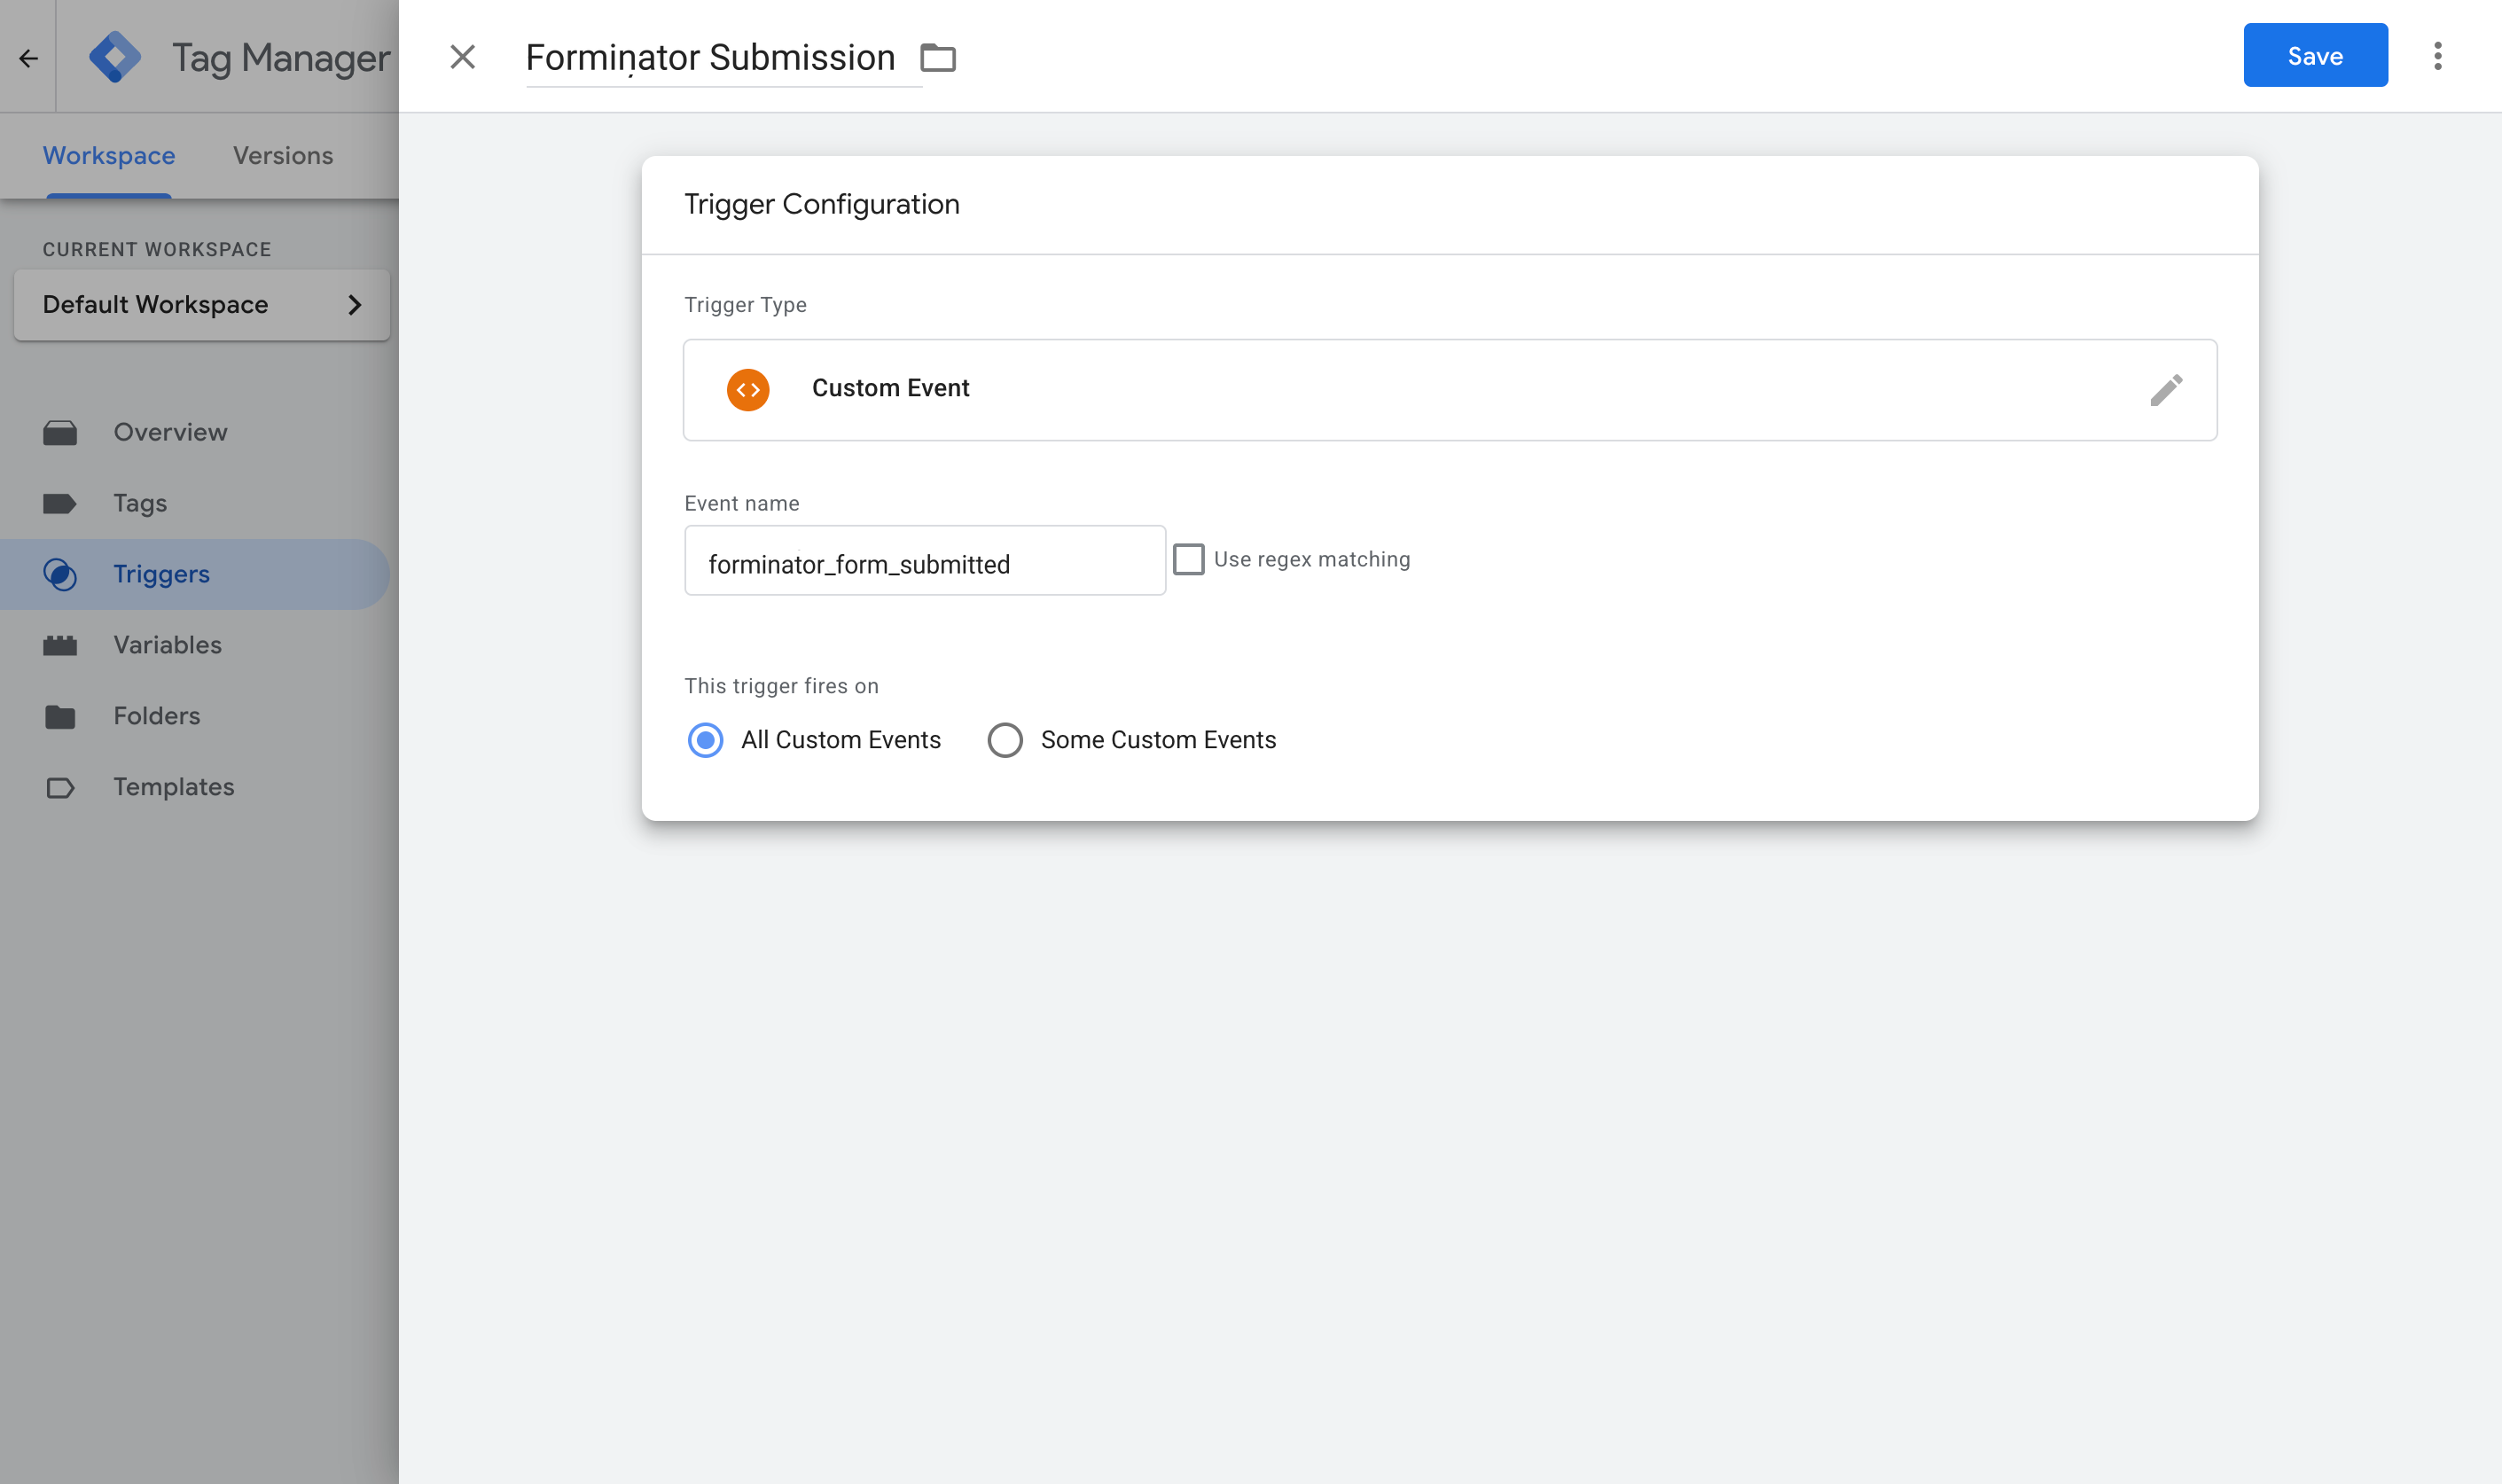This screenshot has height=1484, width=2502.
Task: Select the orange Custom Event icon
Action: [748, 390]
